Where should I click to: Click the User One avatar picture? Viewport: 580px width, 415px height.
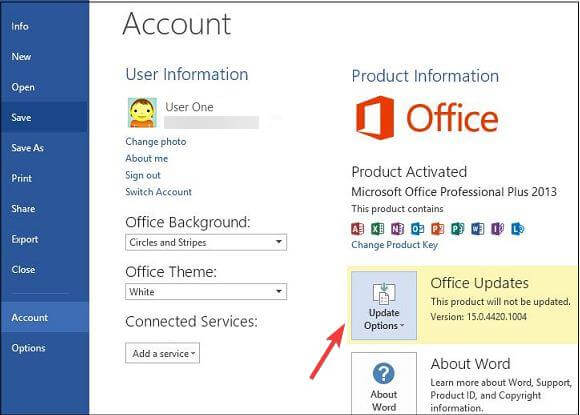click(x=142, y=113)
